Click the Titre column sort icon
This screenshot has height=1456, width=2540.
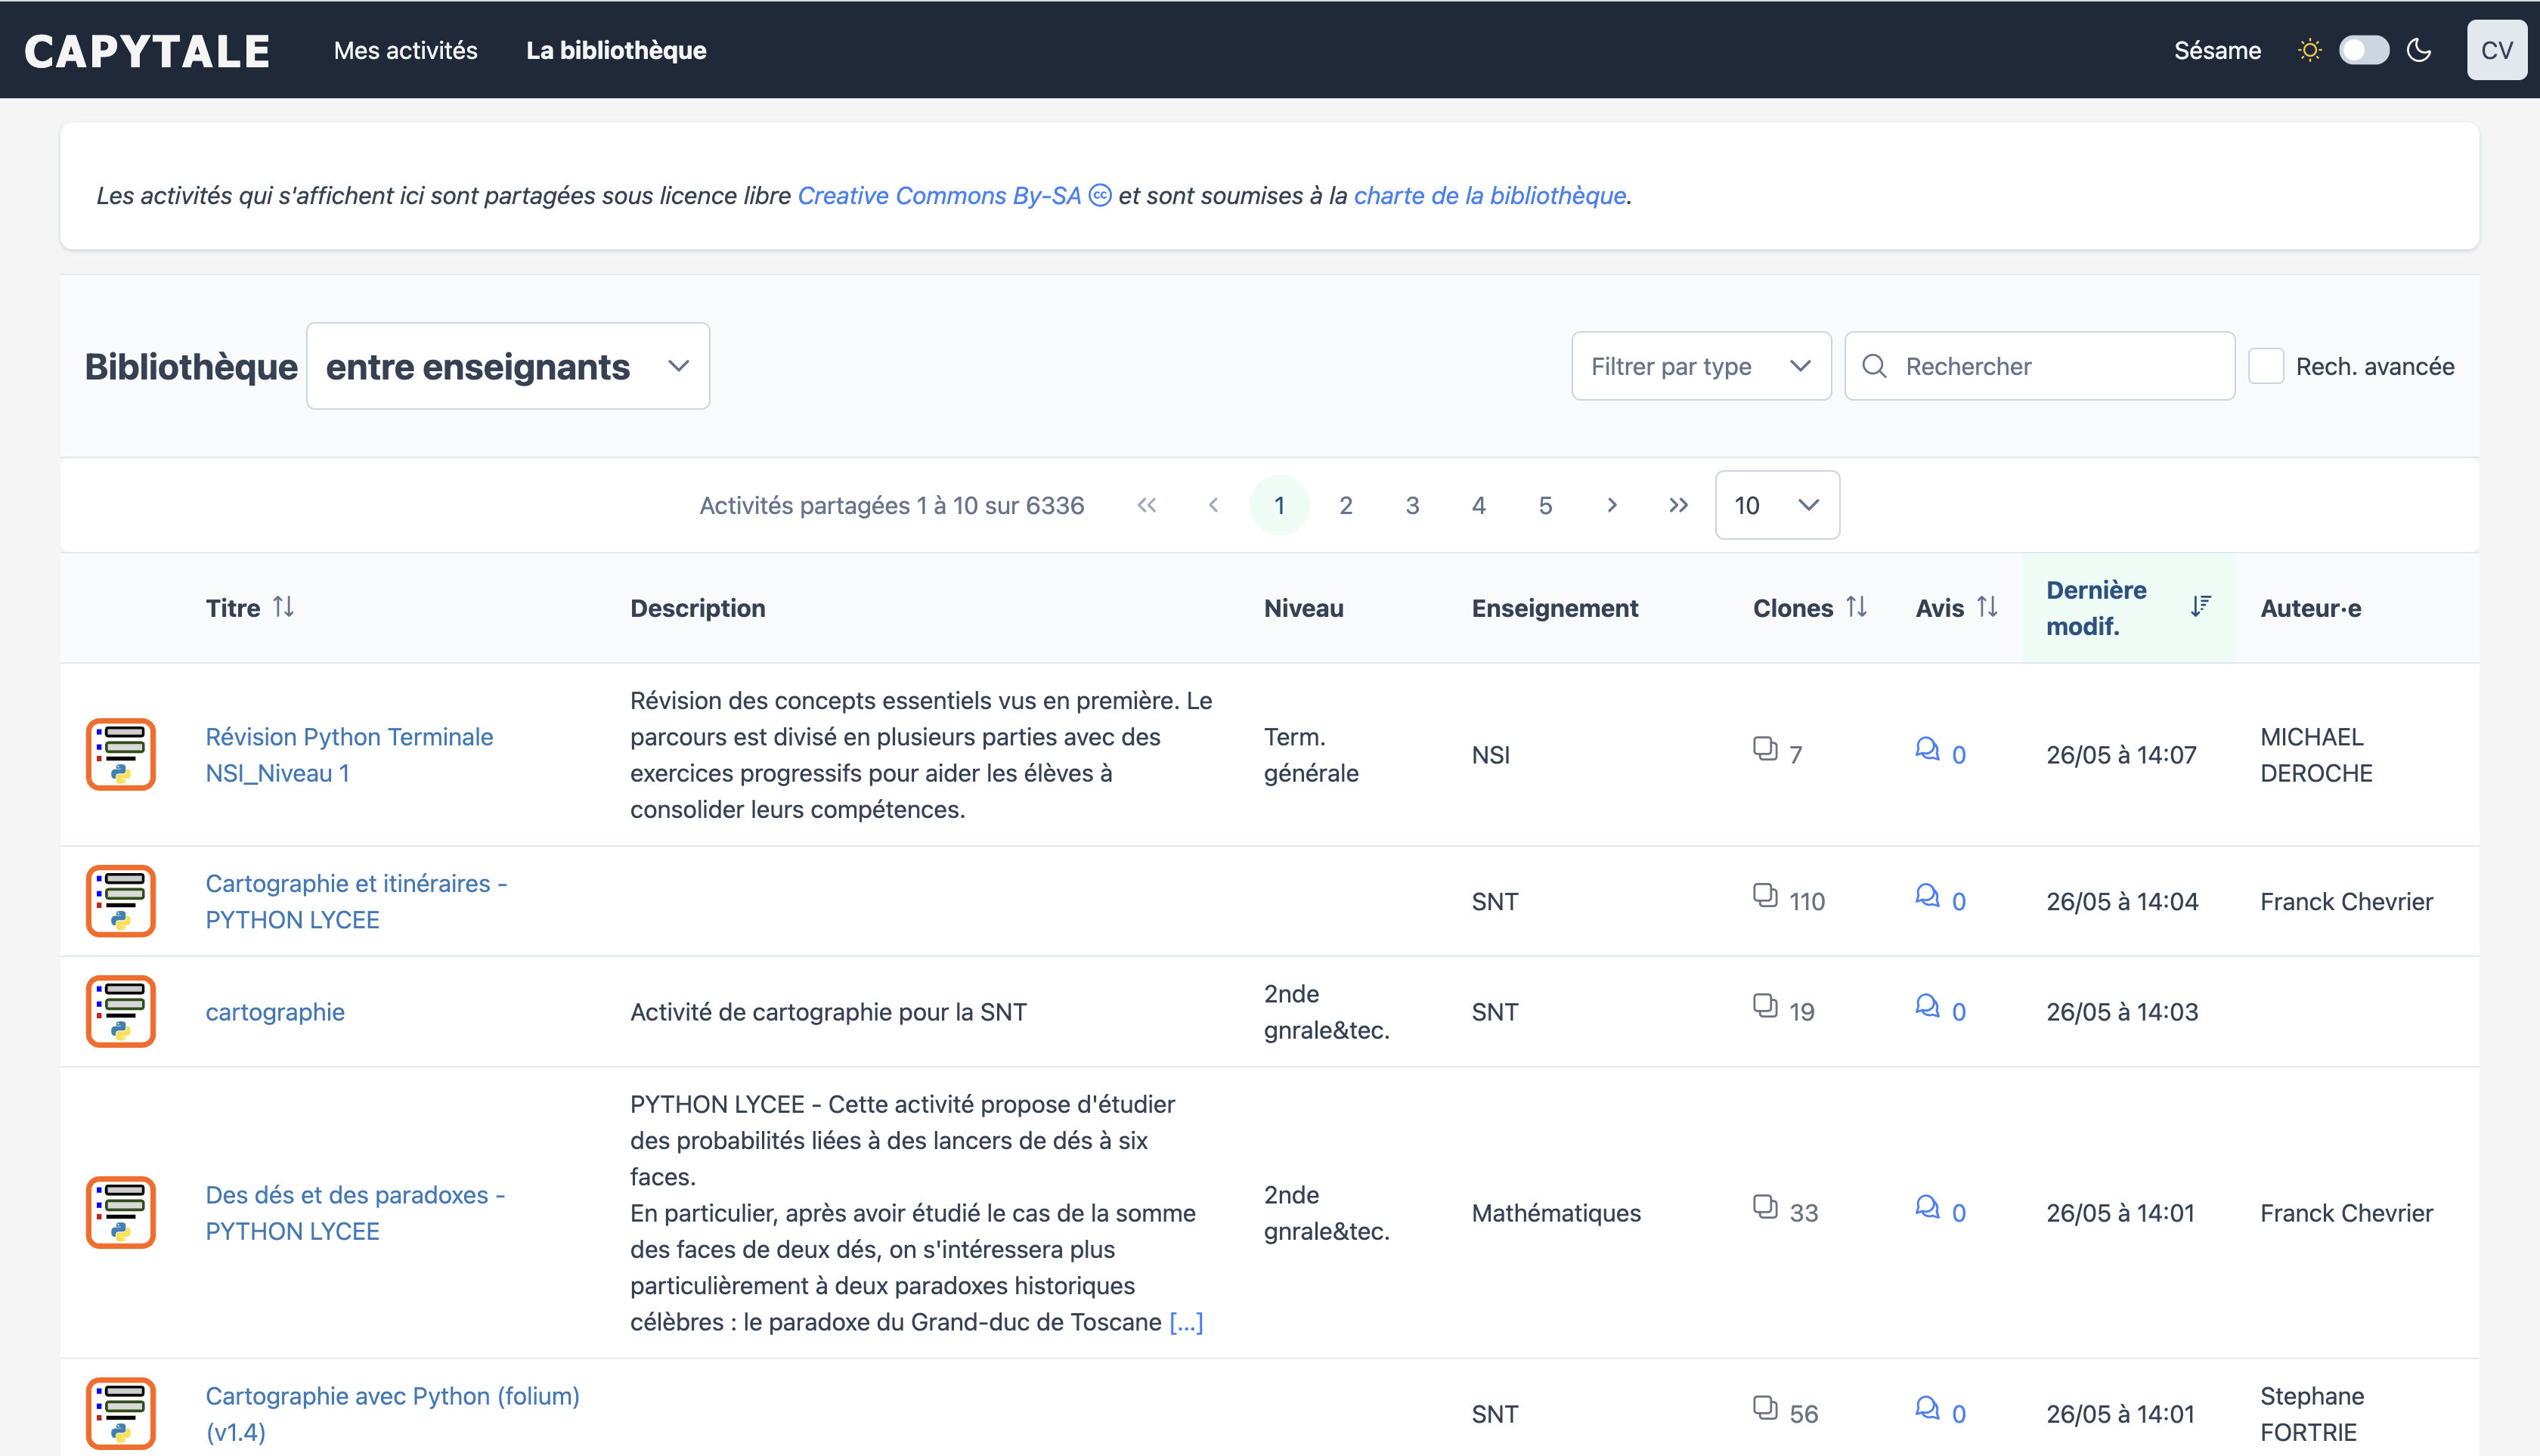[283, 607]
